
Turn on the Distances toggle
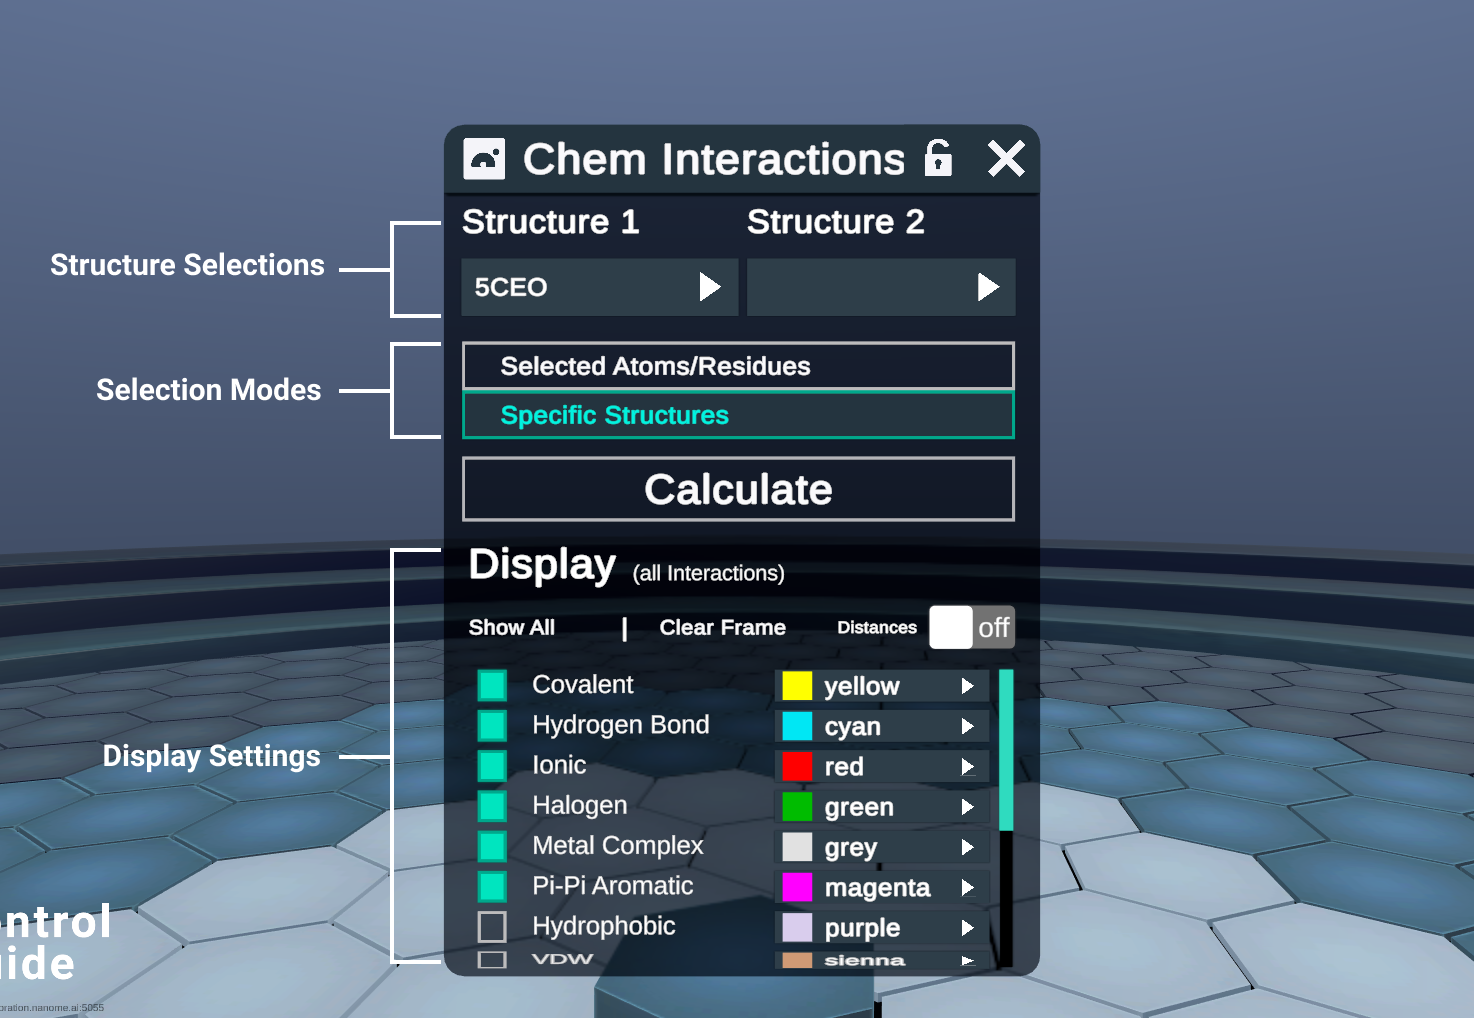[971, 627]
